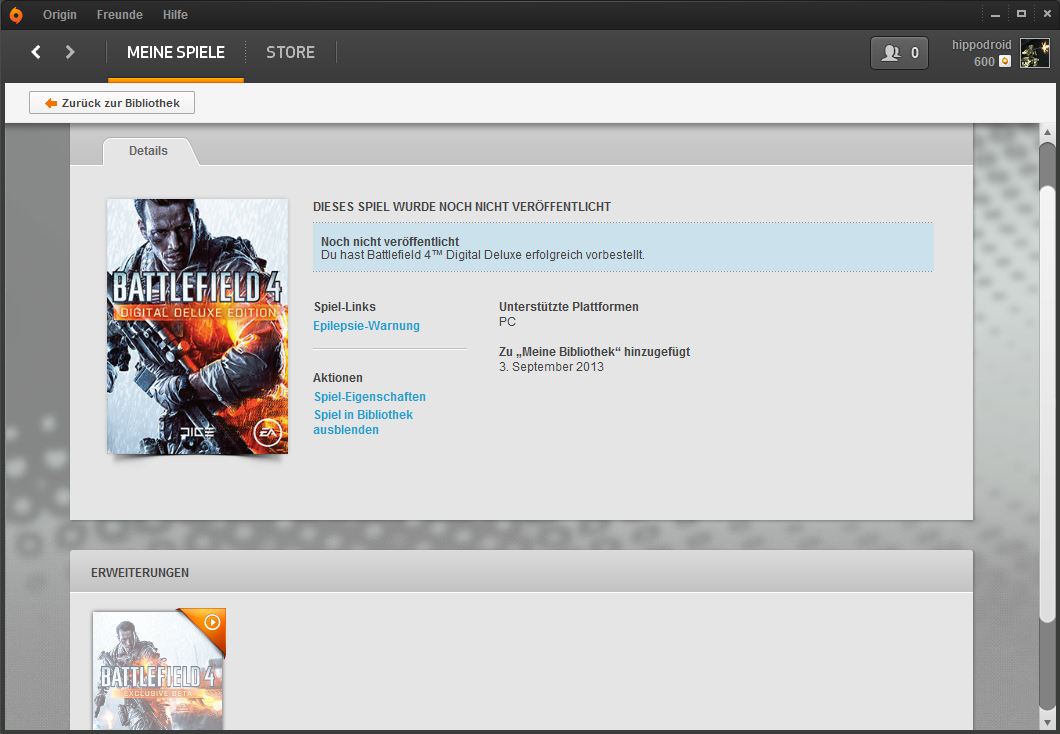Go forward with the right arrow
The width and height of the screenshot is (1060, 734).
tap(70, 52)
